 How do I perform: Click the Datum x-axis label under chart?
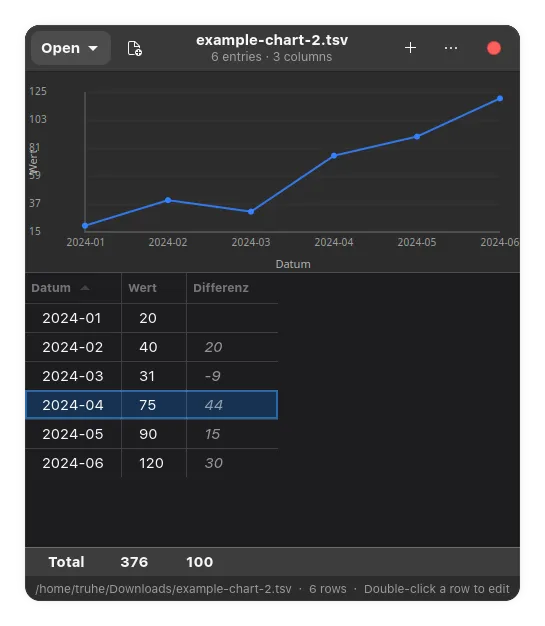coord(293,264)
